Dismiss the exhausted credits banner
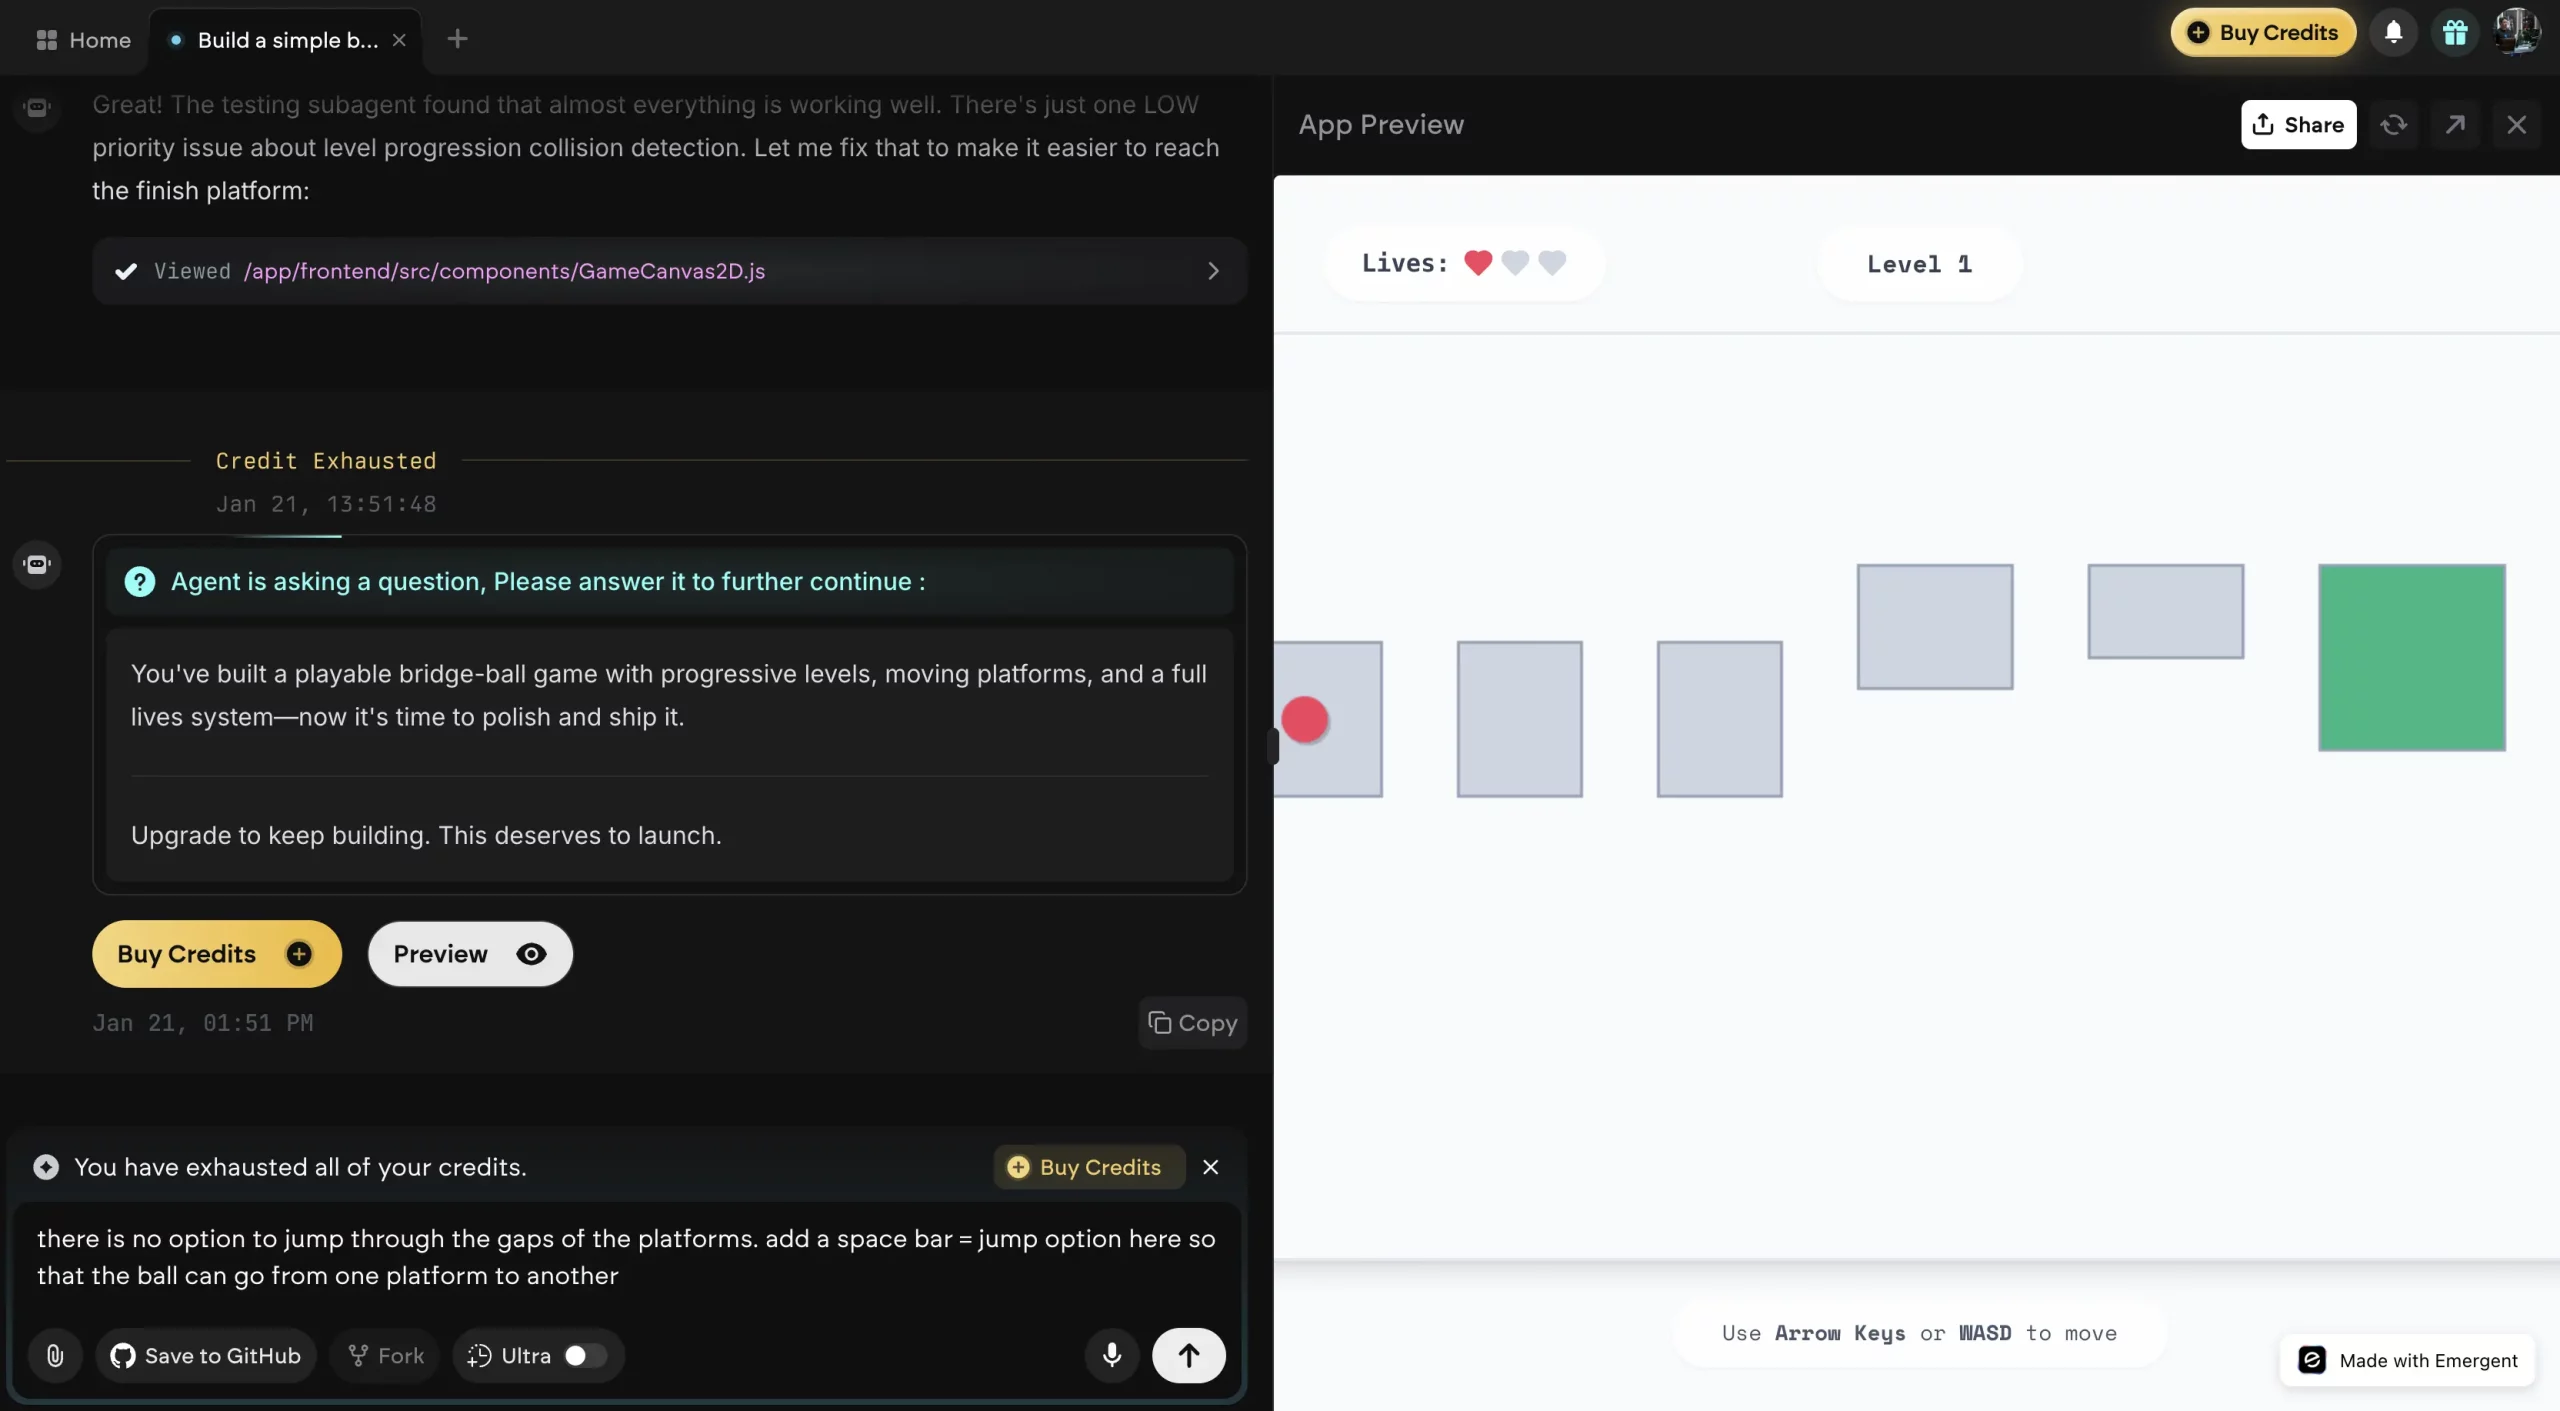The width and height of the screenshot is (2560, 1411). coord(1210,1167)
